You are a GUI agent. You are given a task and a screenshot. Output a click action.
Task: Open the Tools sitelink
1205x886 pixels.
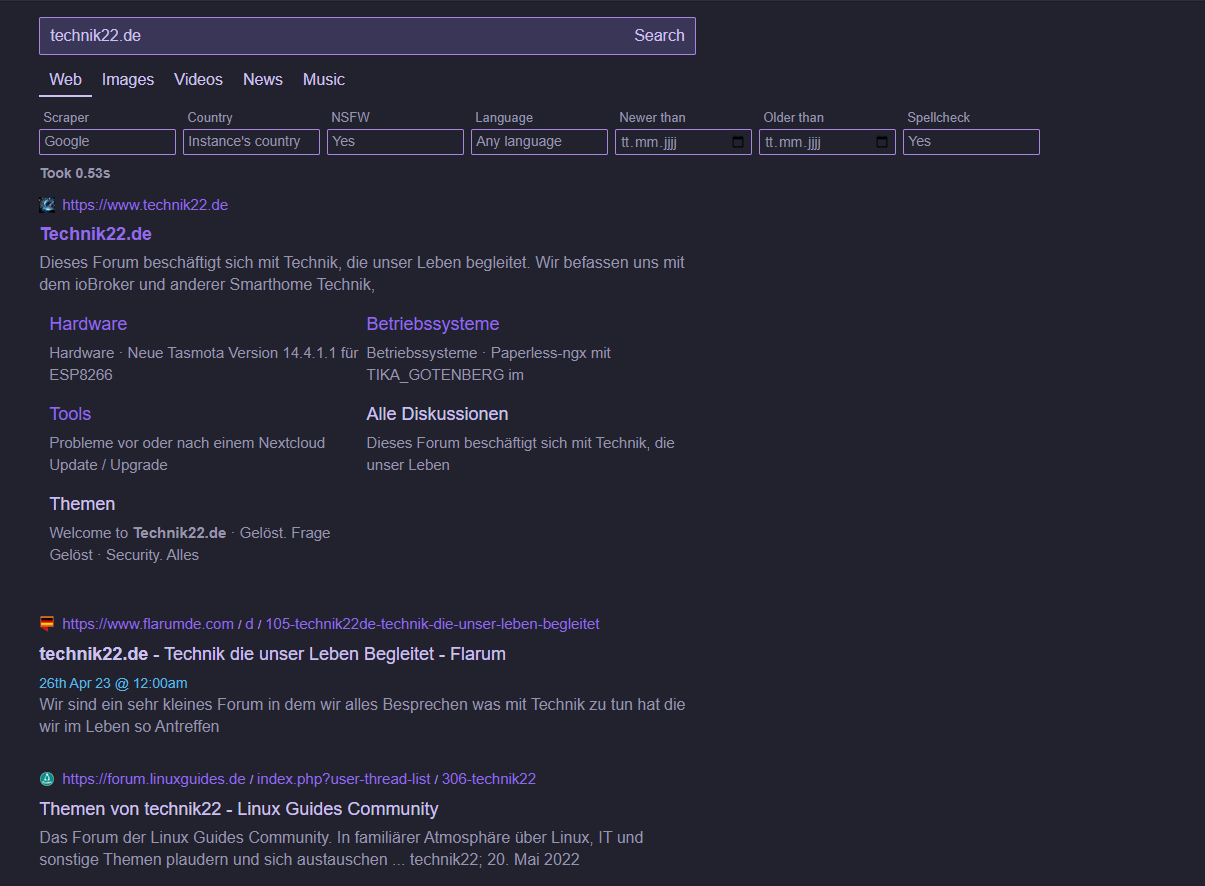(x=70, y=414)
